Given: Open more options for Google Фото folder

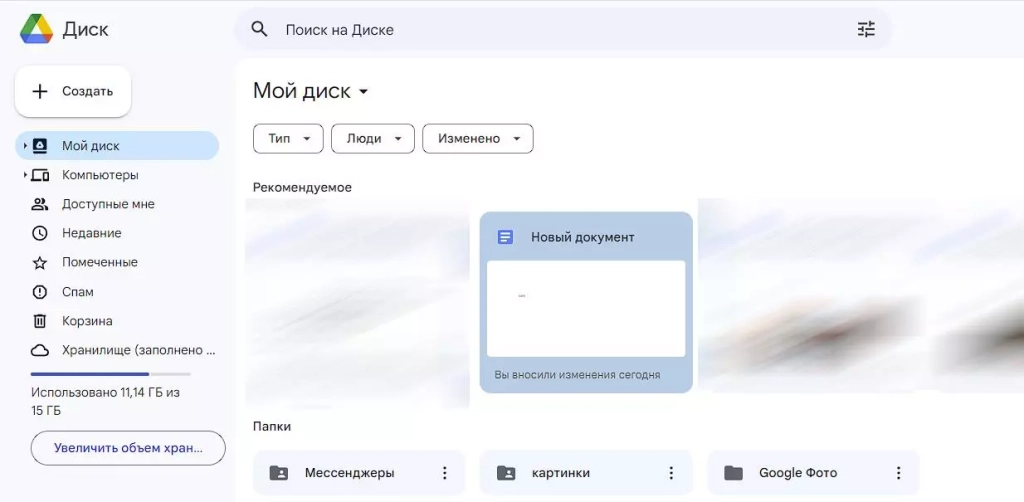Looking at the screenshot, I should tap(898, 473).
